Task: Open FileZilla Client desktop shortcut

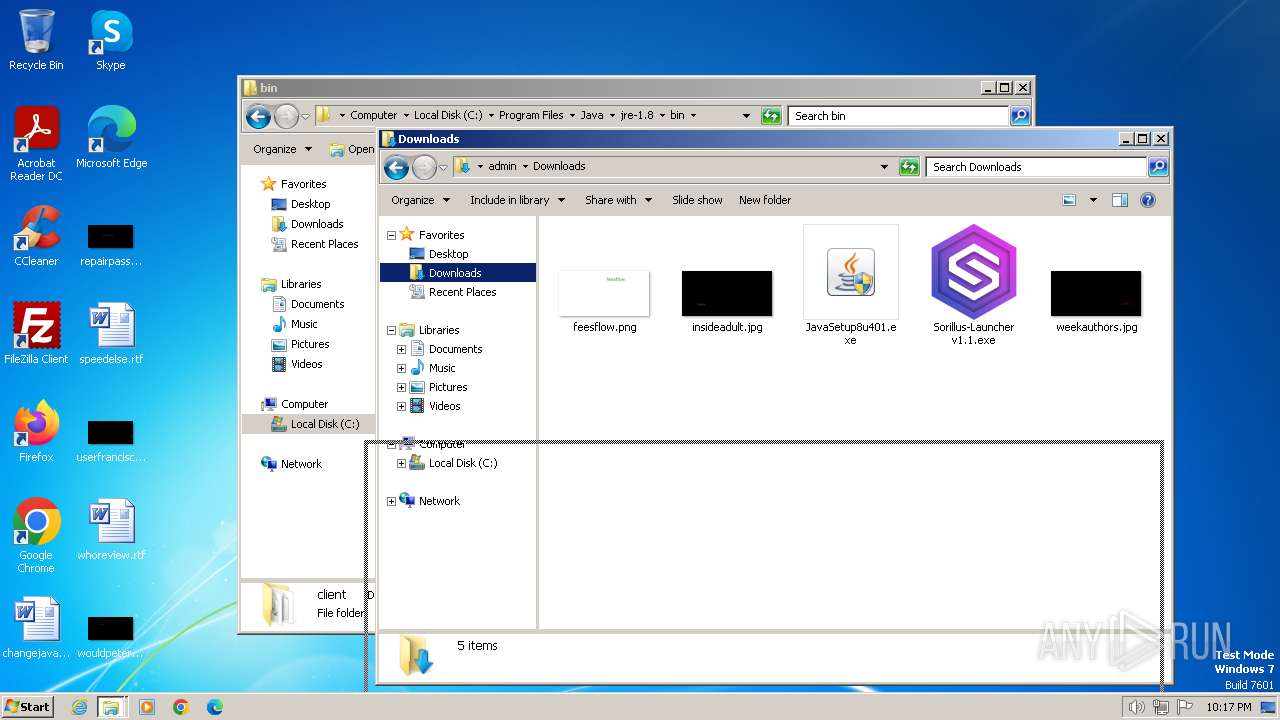Action: [36, 333]
